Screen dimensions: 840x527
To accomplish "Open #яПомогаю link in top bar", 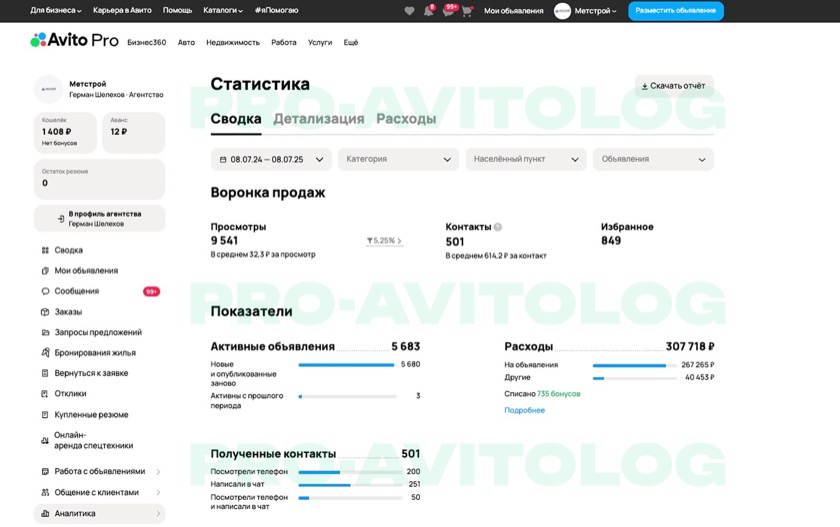I will point(276,10).
